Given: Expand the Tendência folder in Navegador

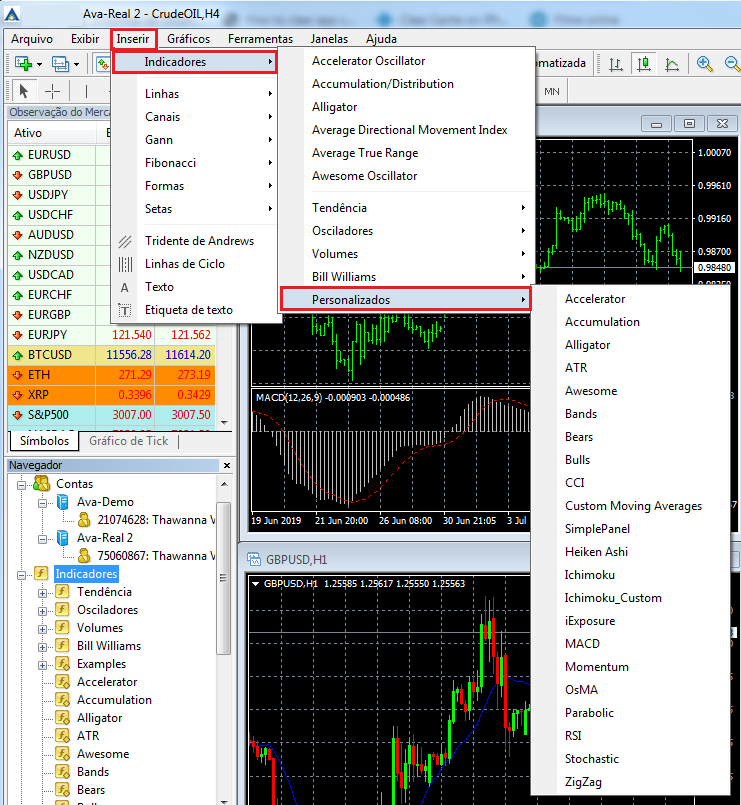Looking at the screenshot, I should [x=43, y=592].
